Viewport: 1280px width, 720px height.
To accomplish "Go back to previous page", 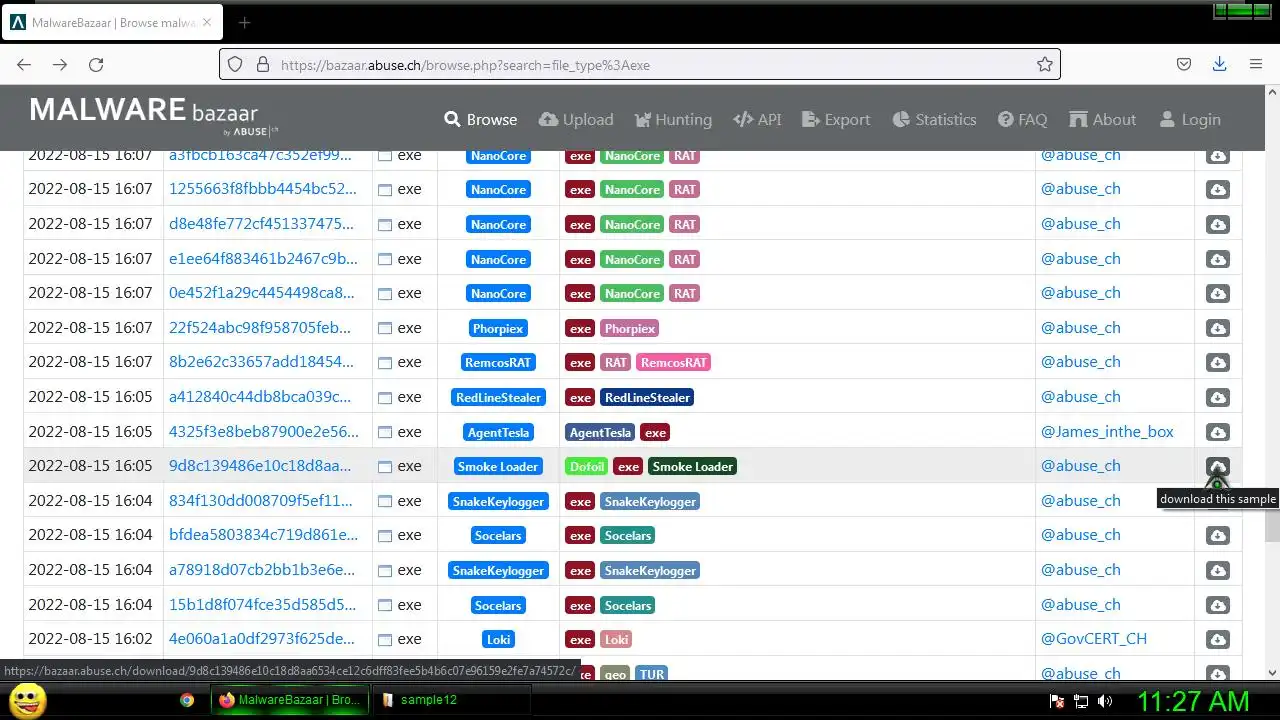I will [x=24, y=64].
